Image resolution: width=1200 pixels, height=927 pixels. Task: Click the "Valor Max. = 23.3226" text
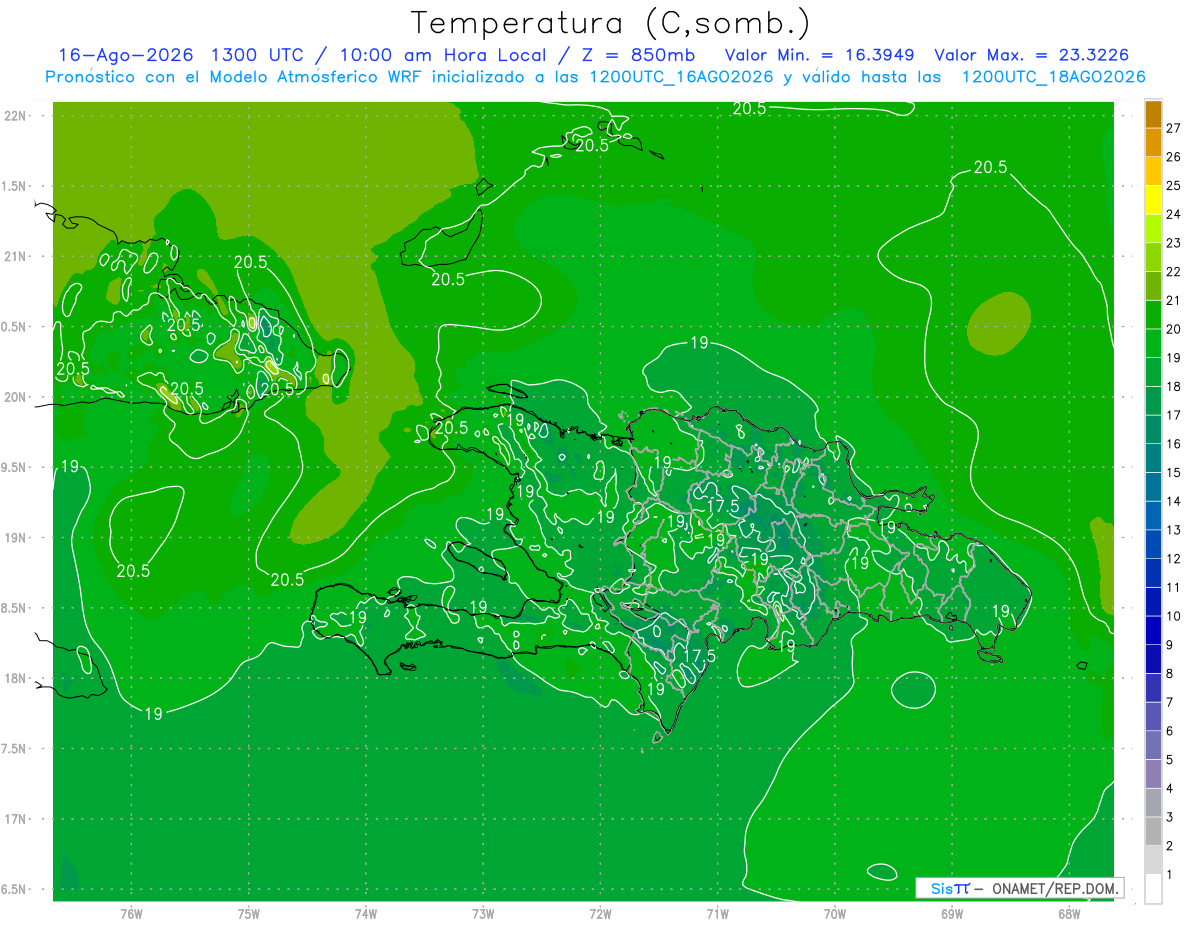click(1031, 55)
